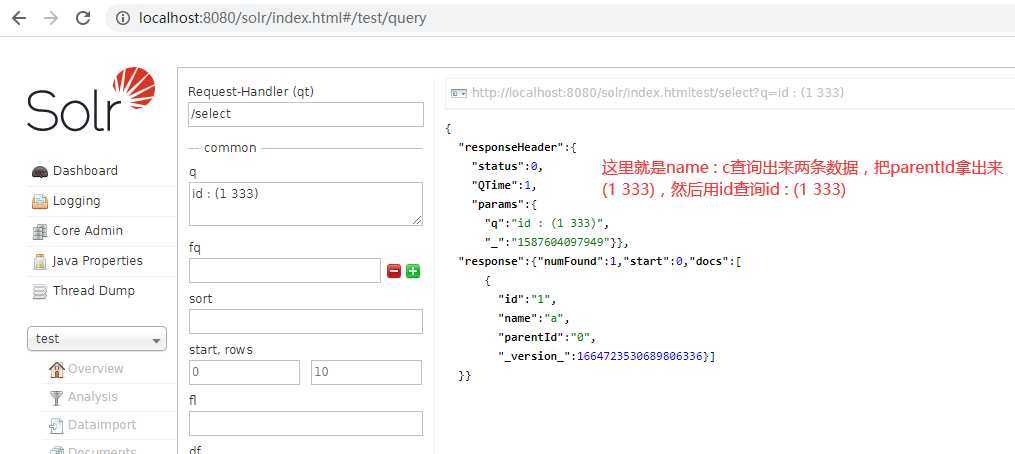Go to the Core Admin page
This screenshot has width=1015, height=454.
click(87, 231)
